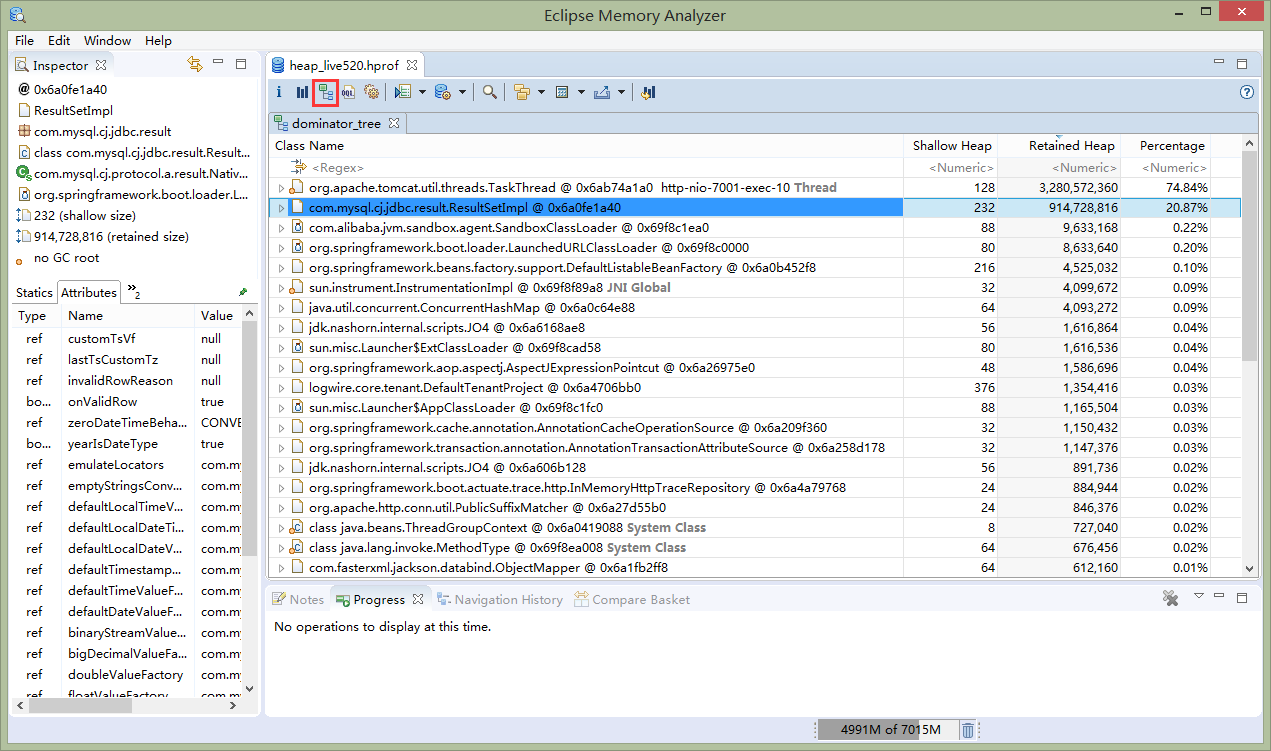Open the Edit menu

59,41
